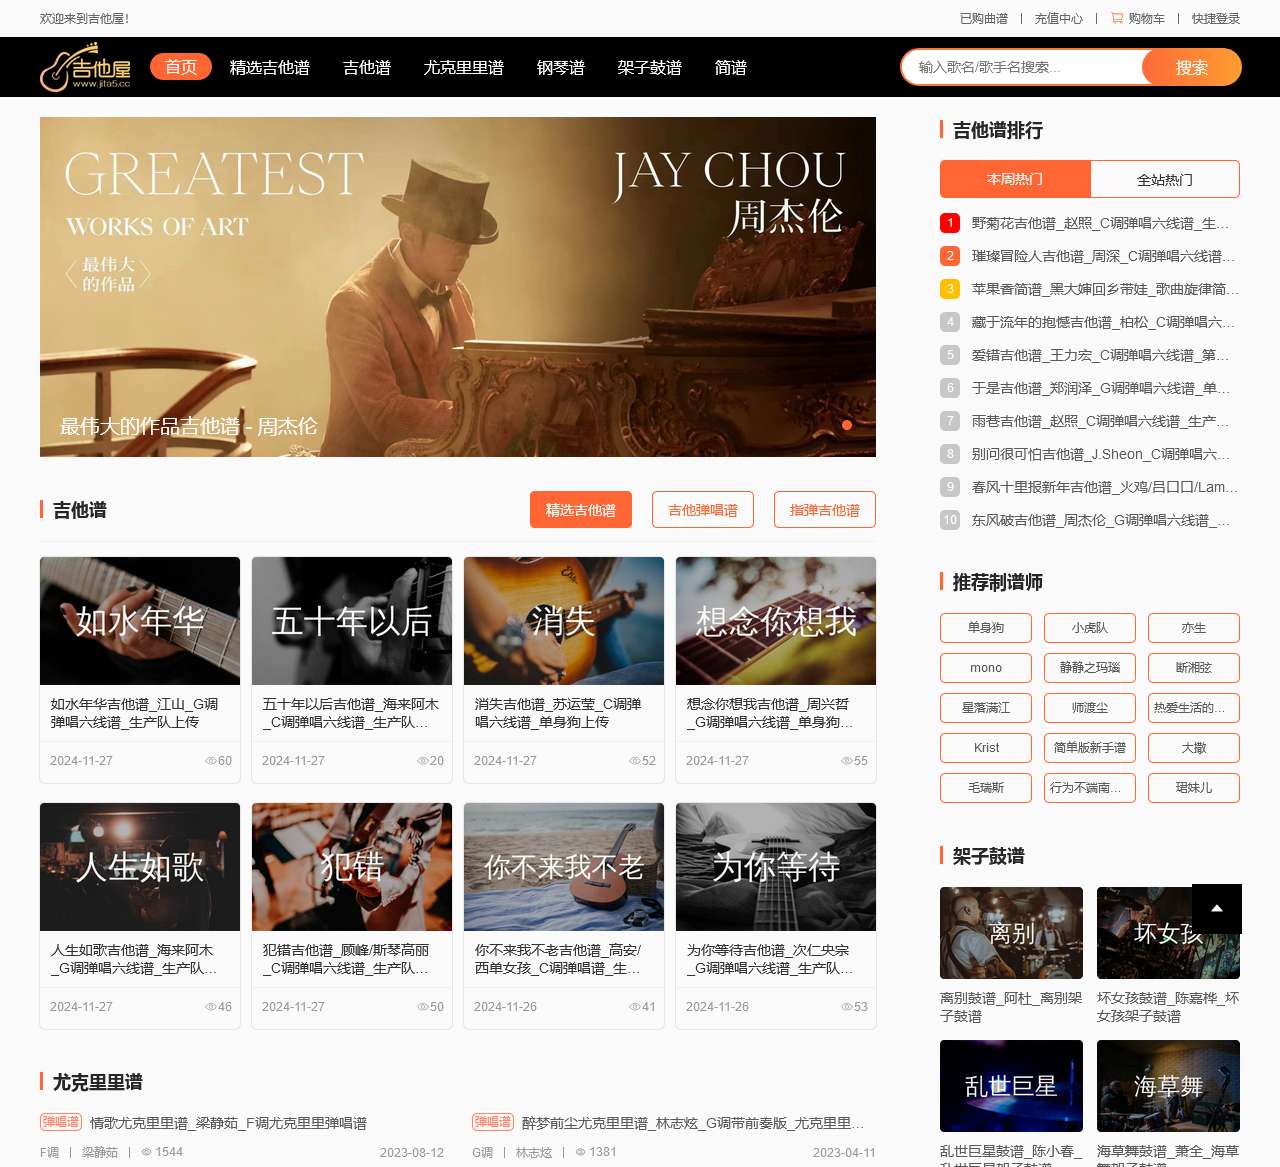Image resolution: width=1280 pixels, height=1167 pixels.
Task: Select tab maker Krist
Action: pyautogui.click(x=986, y=748)
